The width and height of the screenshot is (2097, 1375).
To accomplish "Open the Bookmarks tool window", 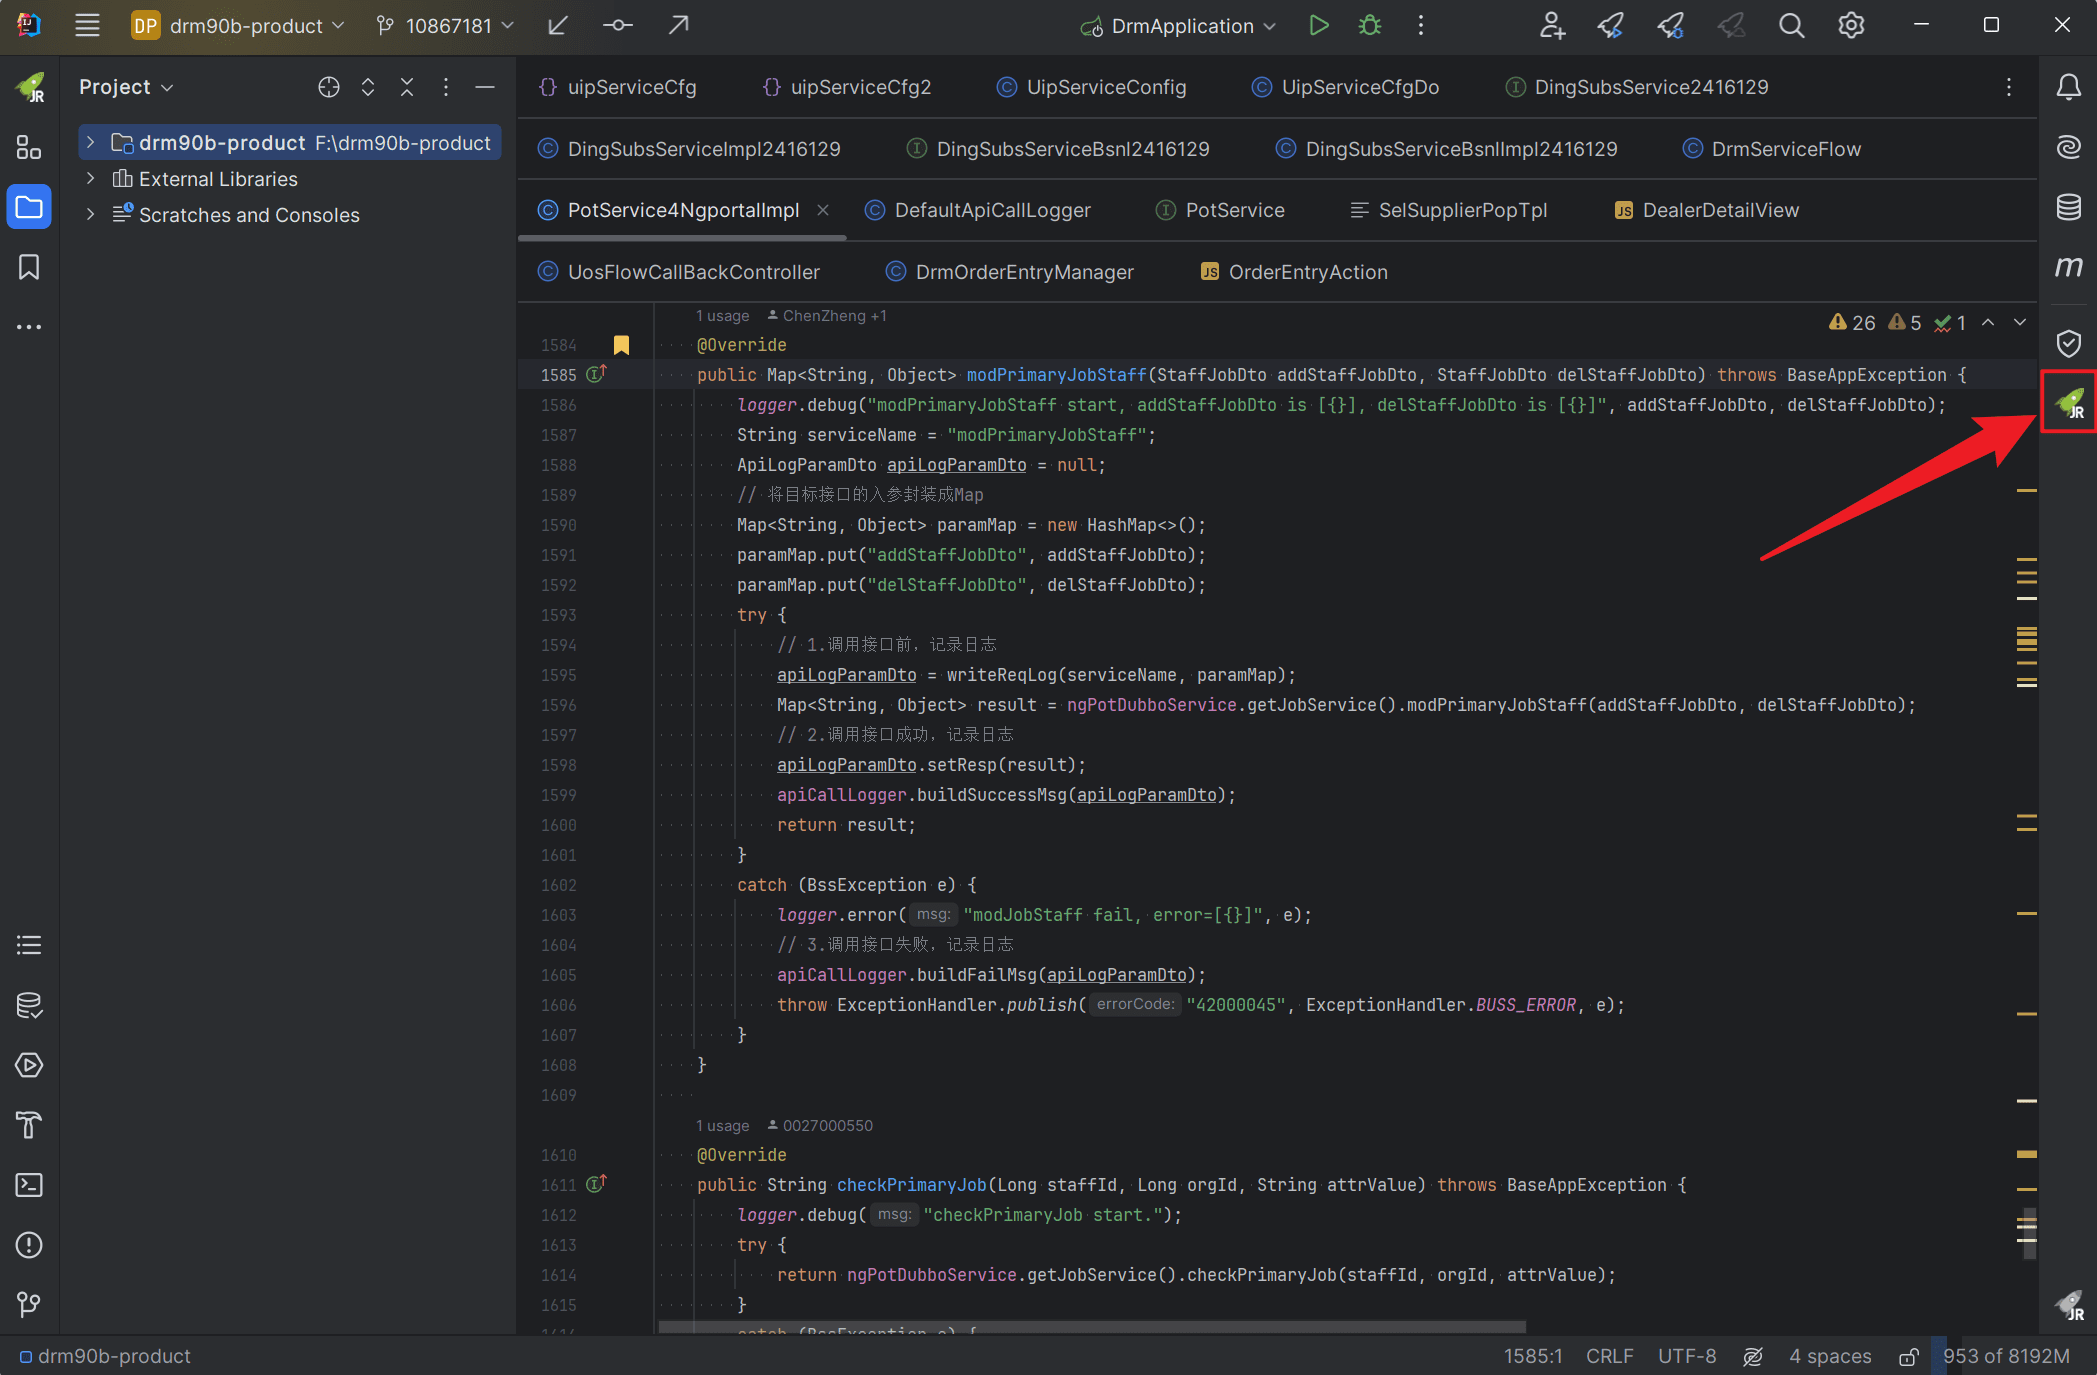I will pos(29,267).
